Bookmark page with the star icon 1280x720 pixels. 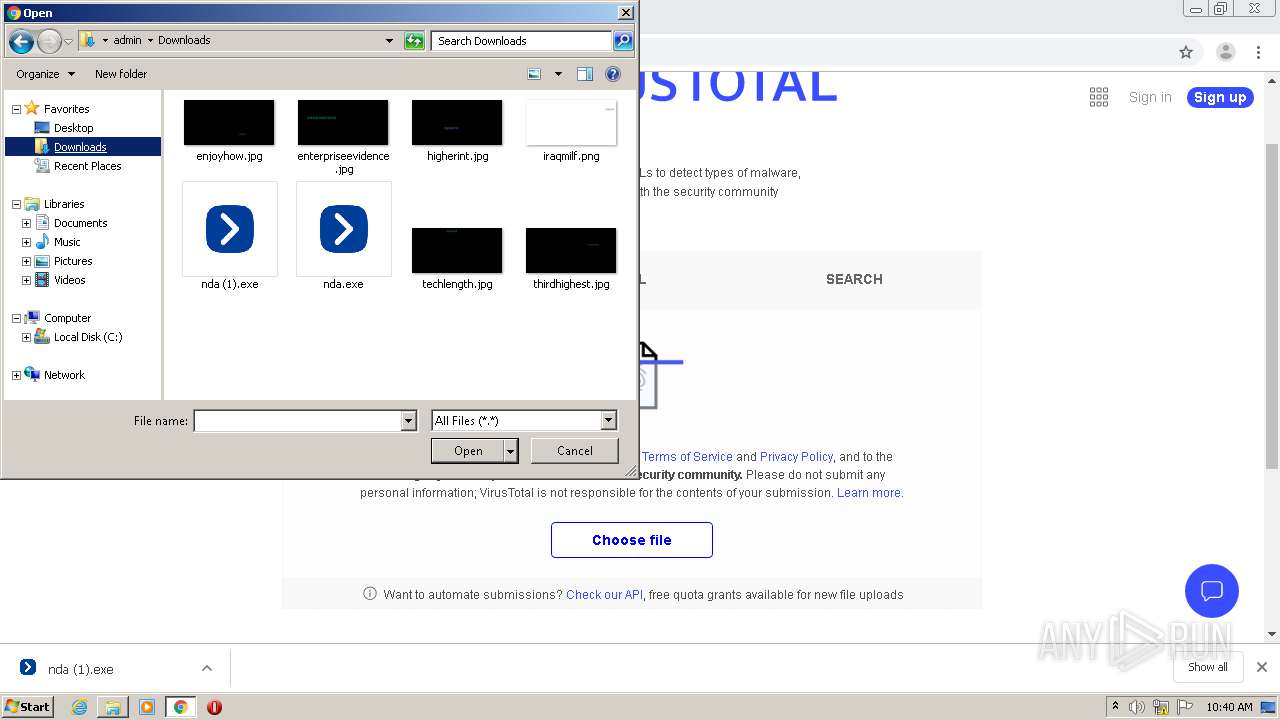(x=1186, y=52)
